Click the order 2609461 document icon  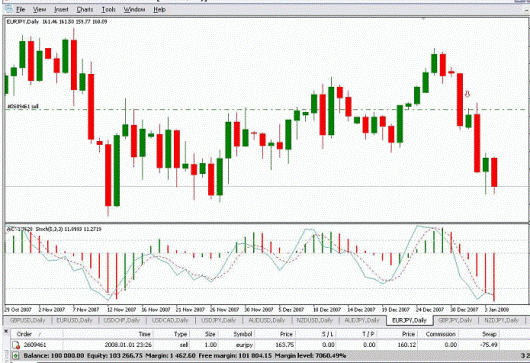pyautogui.click(x=16, y=345)
